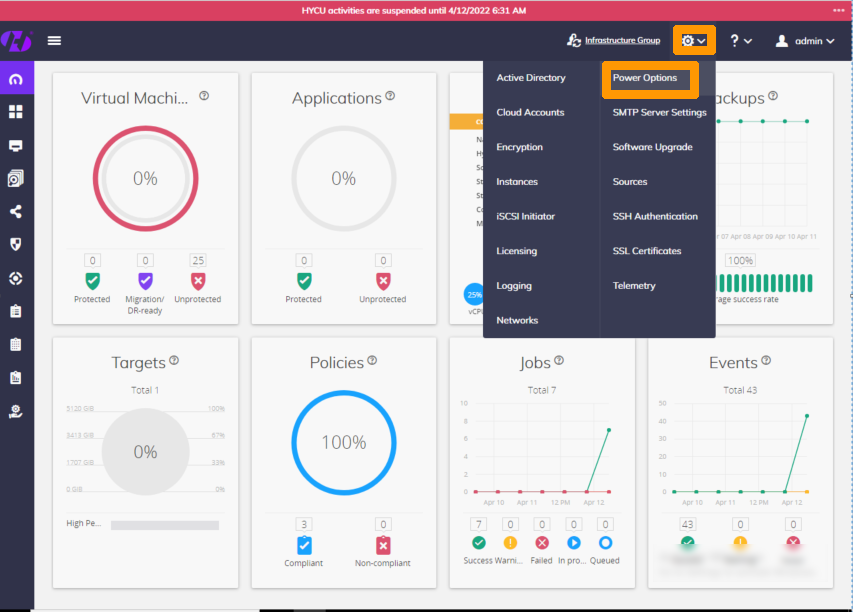Click the help icon beside Virtual Machines title
This screenshot has width=853, height=612.
[x=204, y=96]
